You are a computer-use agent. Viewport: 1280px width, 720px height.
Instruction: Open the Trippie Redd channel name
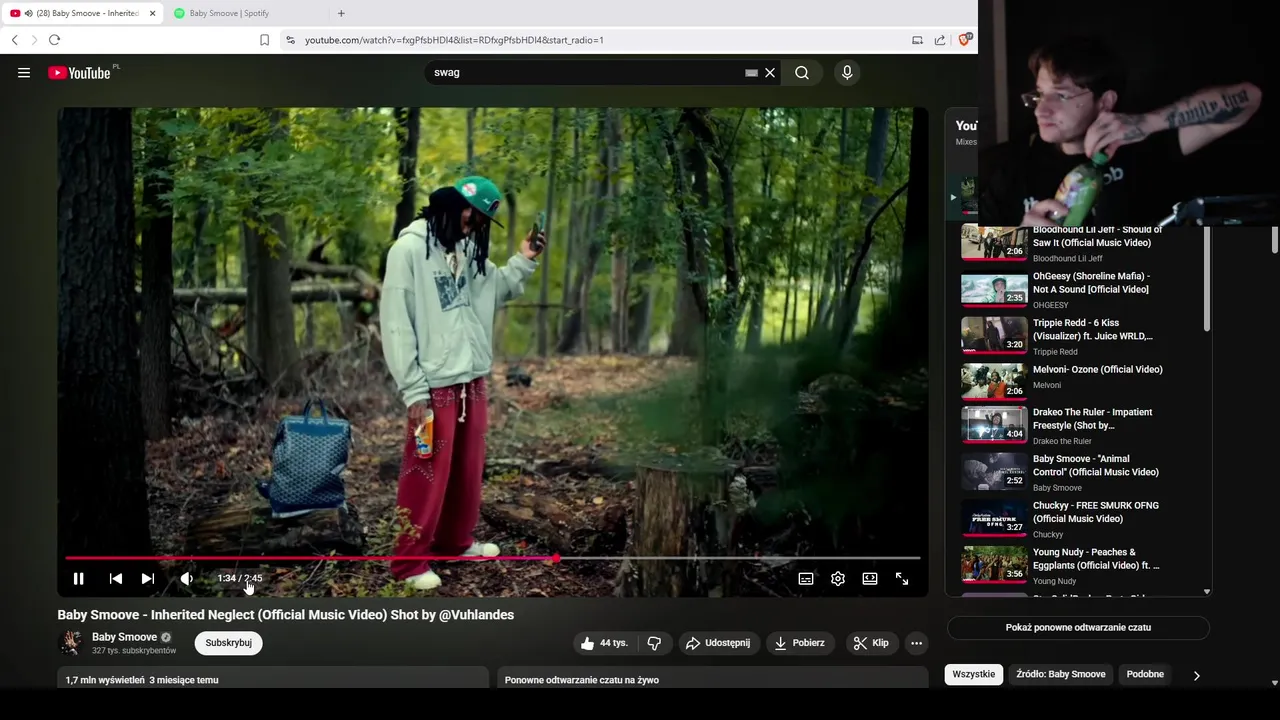[1055, 352]
